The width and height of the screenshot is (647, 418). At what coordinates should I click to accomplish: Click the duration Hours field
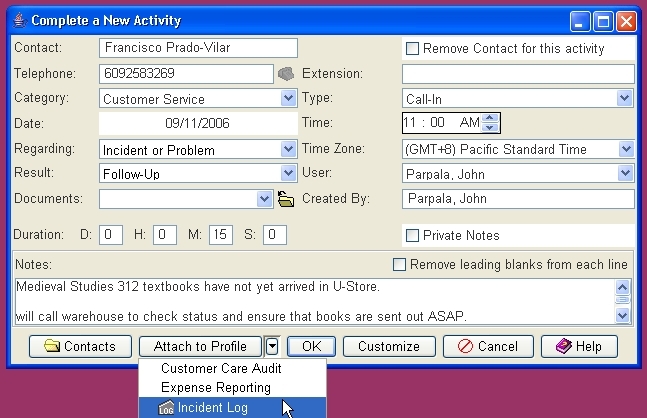pos(165,235)
